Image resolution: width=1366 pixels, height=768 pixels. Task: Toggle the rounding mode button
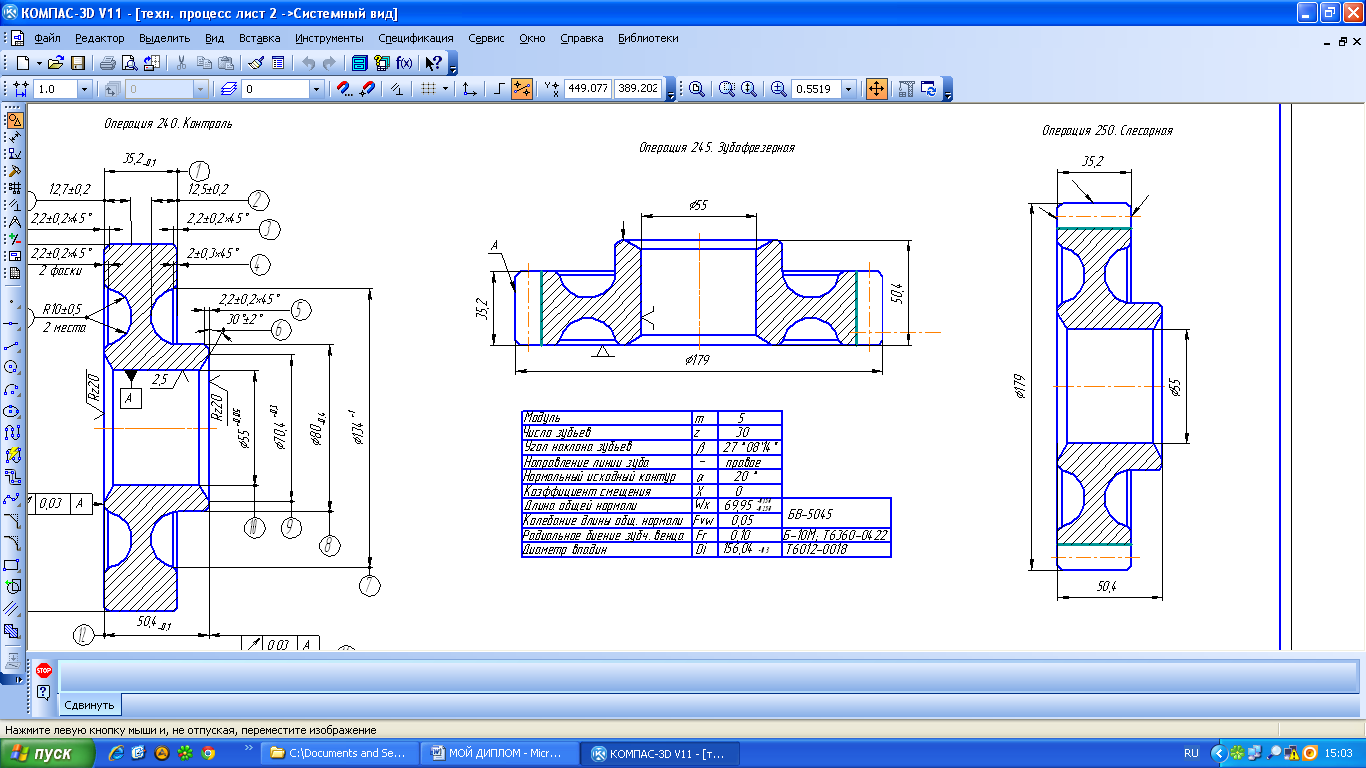(x=521, y=89)
